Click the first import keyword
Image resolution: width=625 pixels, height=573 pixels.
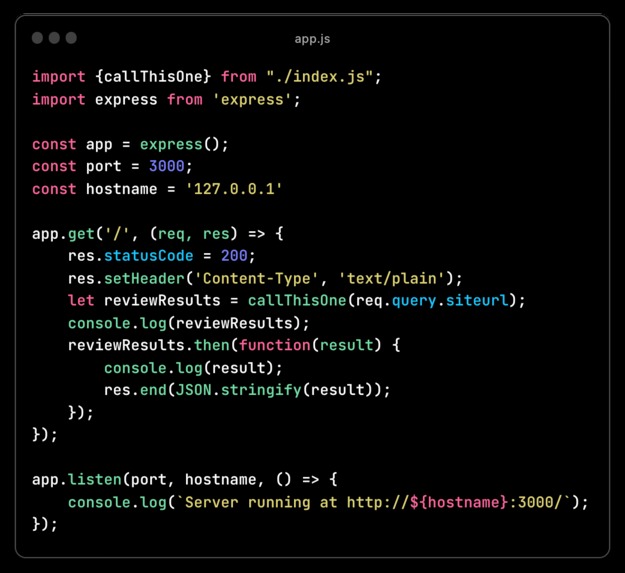[x=59, y=76]
